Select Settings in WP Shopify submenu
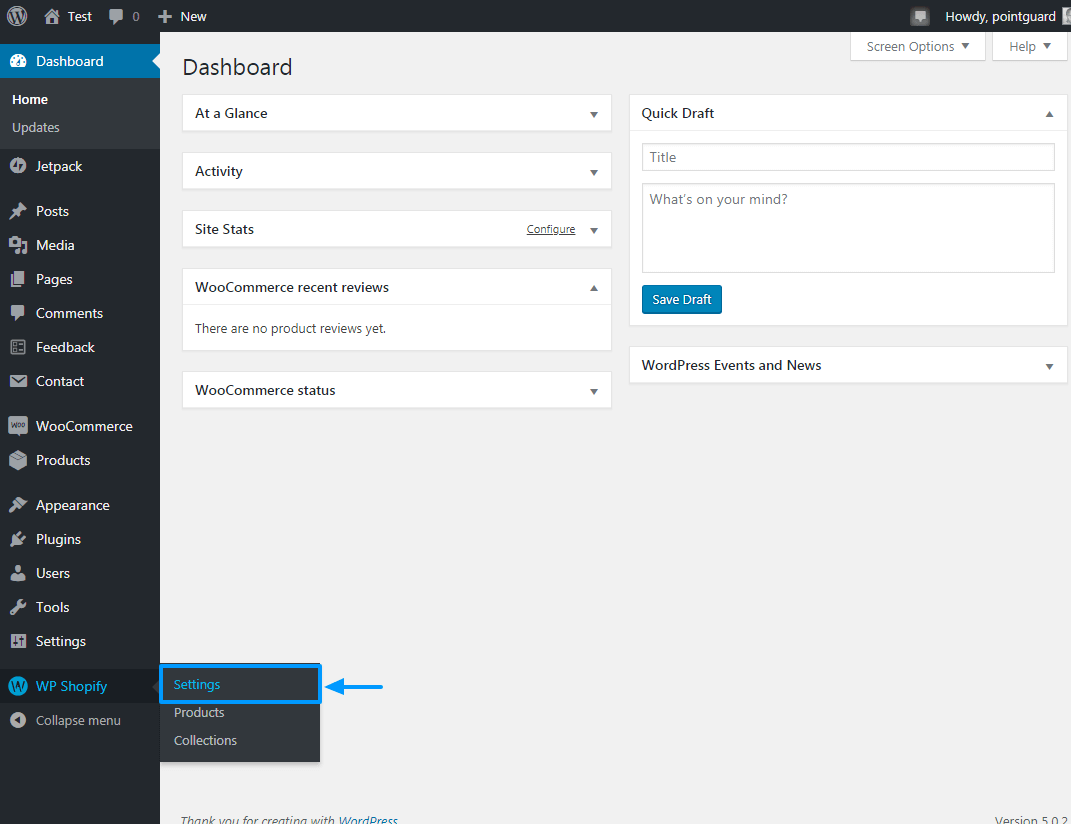The image size is (1071, 824). [x=197, y=685]
